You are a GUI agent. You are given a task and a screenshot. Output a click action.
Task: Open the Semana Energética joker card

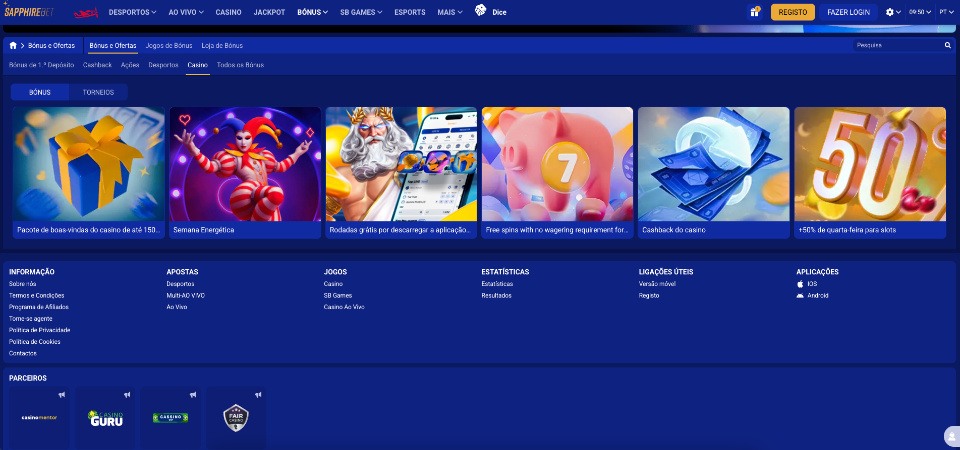click(x=245, y=173)
